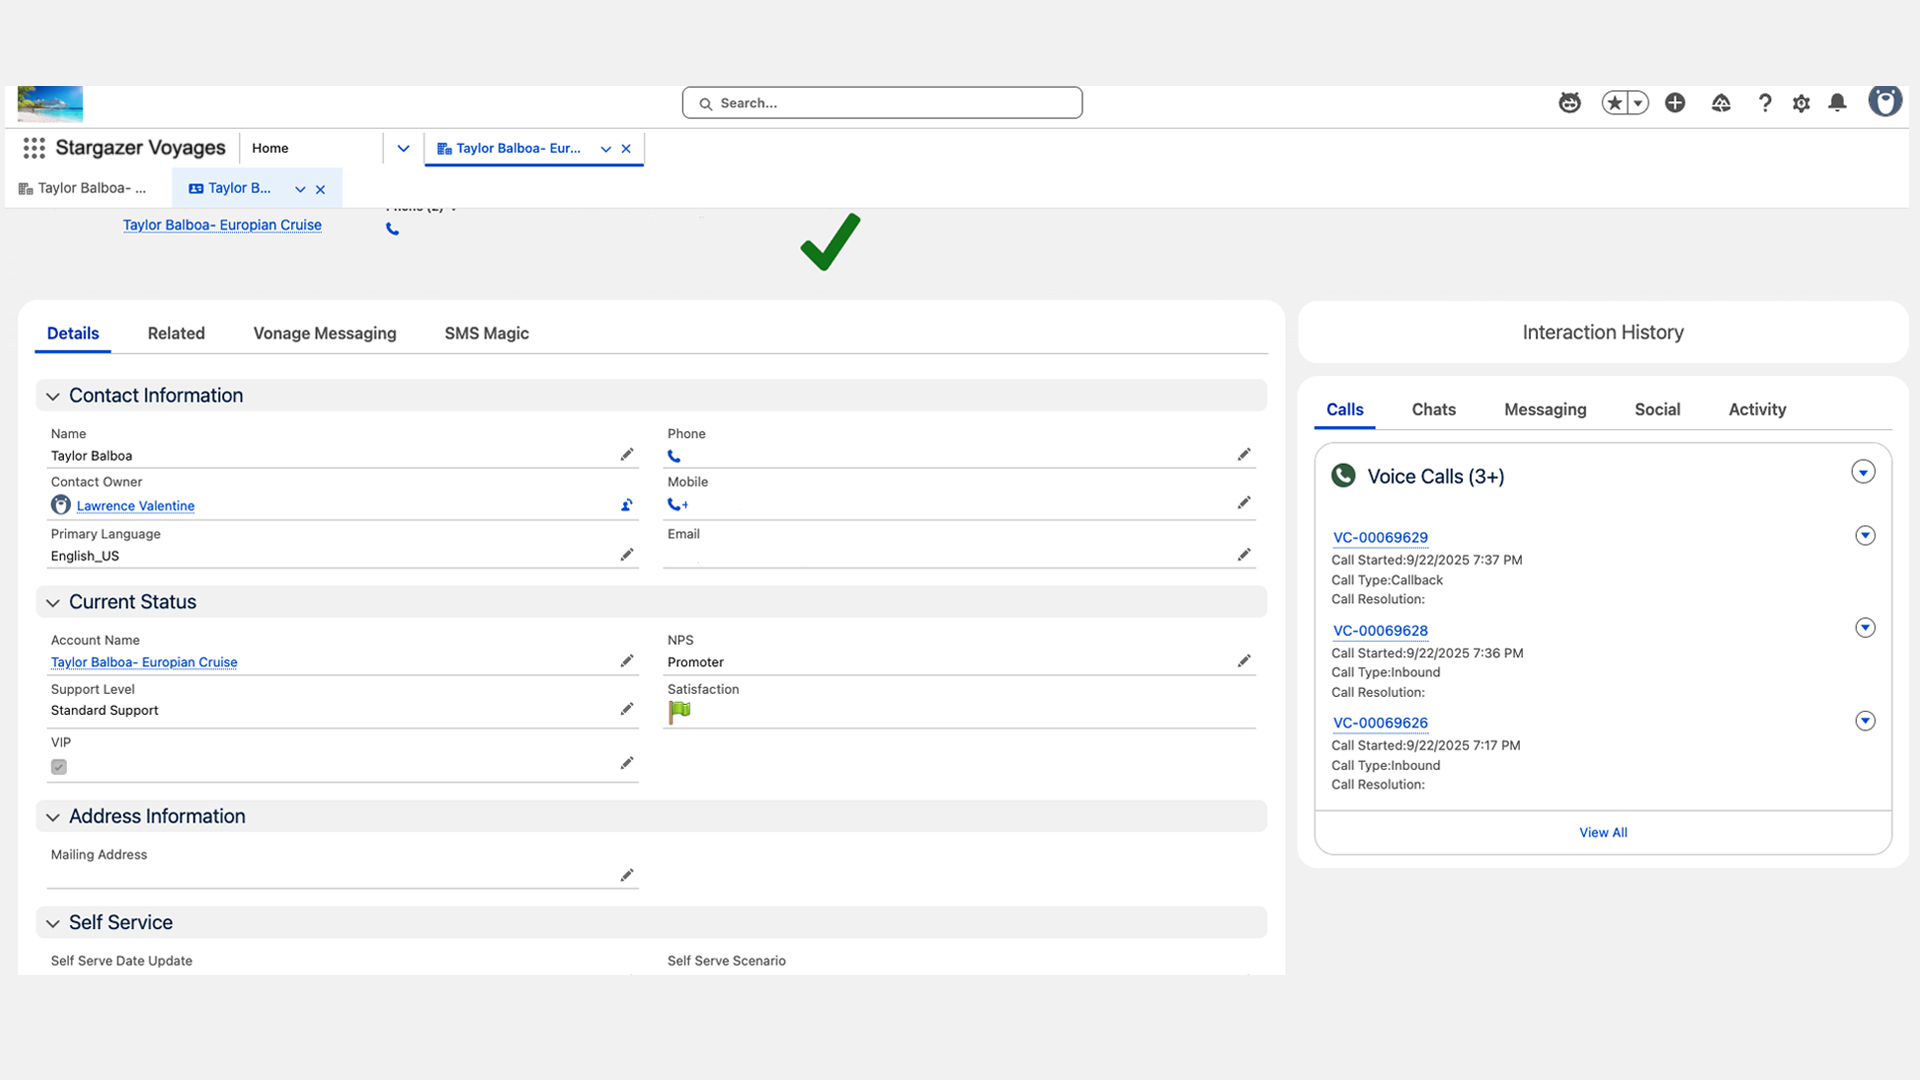The width and height of the screenshot is (1920, 1080).
Task: Edit the Name field pencil icon
Action: [x=627, y=455]
